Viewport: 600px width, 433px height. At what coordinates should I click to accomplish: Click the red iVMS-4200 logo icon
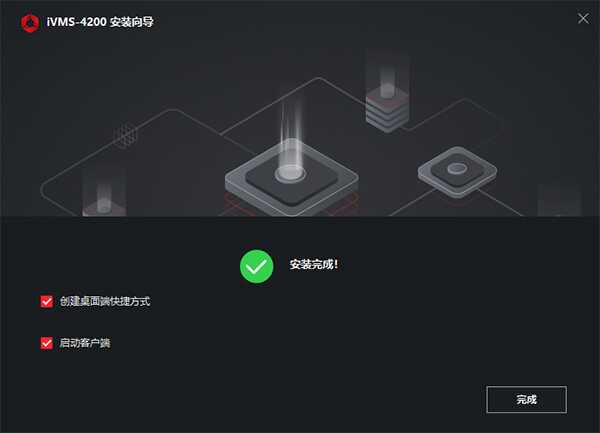pos(30,23)
